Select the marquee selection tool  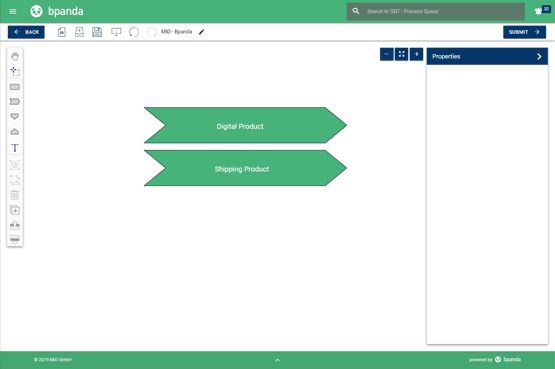(15, 71)
